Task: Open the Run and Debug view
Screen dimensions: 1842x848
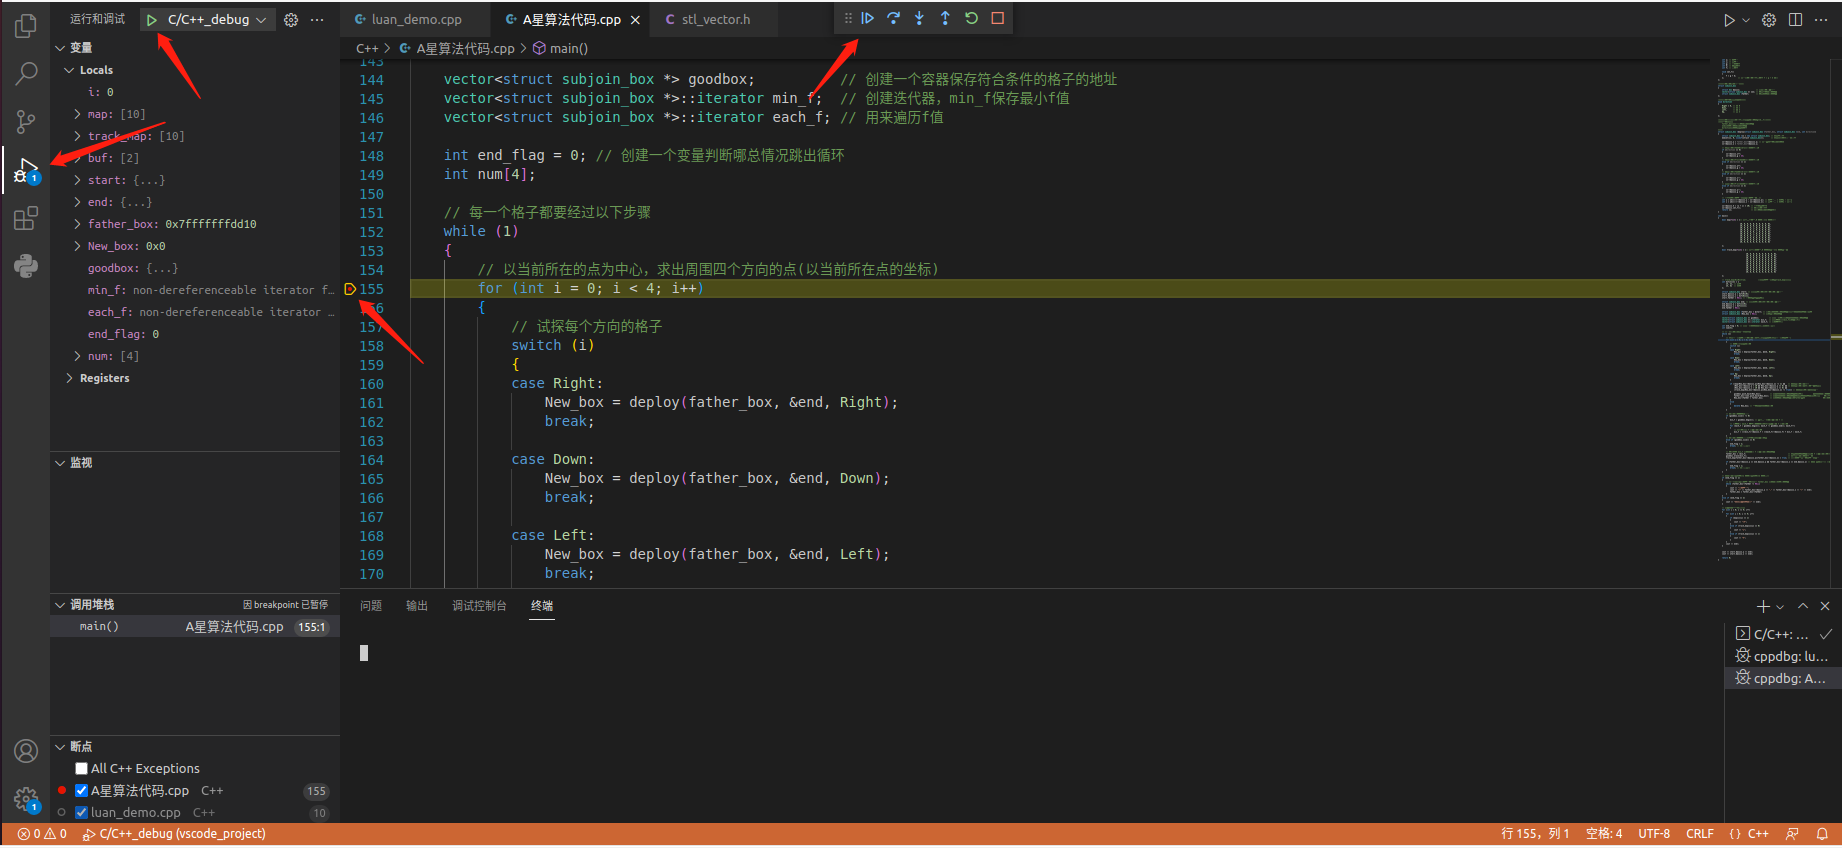Action: point(26,171)
